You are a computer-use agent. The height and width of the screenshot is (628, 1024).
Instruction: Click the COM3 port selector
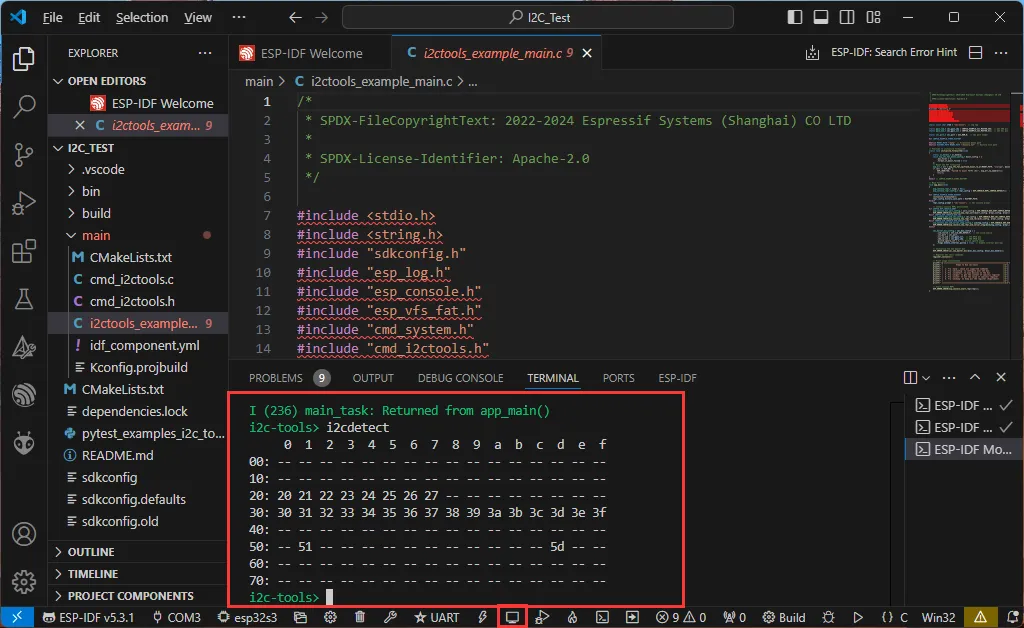point(178,617)
